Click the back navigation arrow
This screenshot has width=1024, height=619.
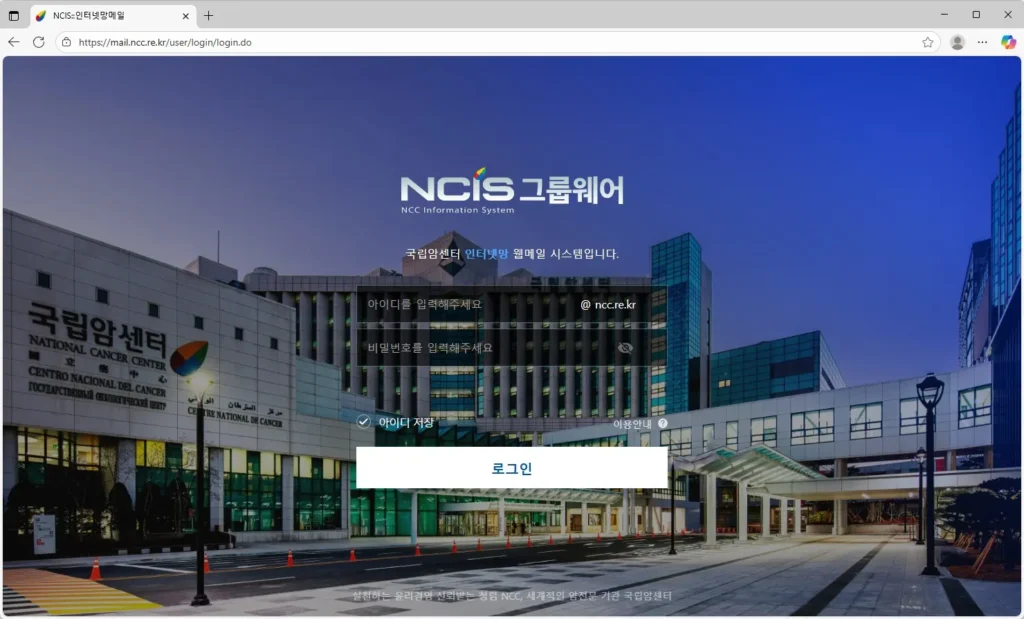point(13,42)
